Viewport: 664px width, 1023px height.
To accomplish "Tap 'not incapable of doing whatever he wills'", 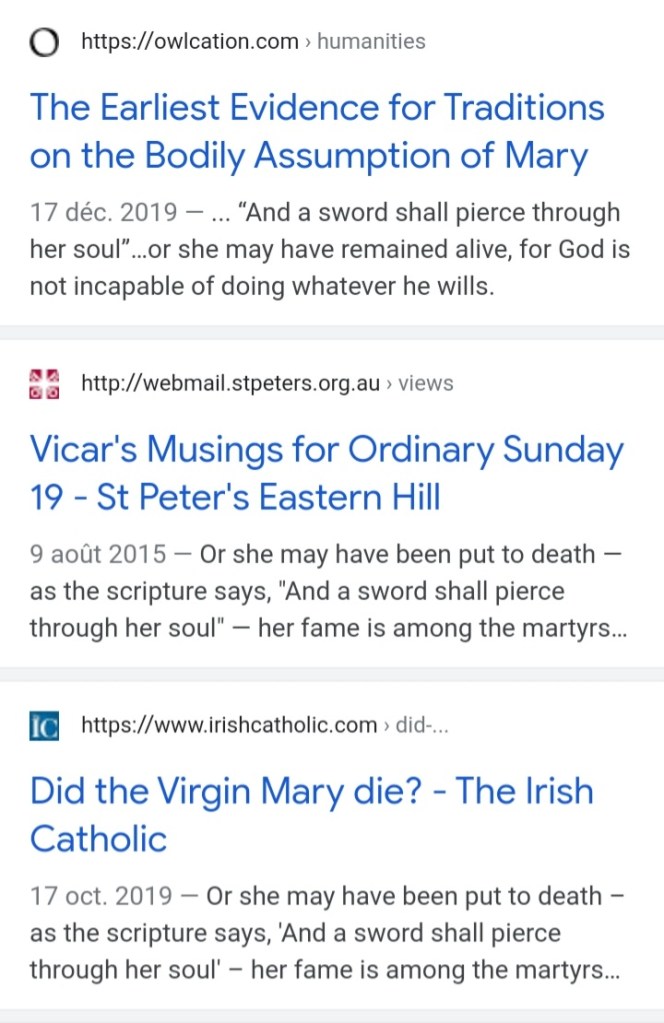I will coord(261,285).
